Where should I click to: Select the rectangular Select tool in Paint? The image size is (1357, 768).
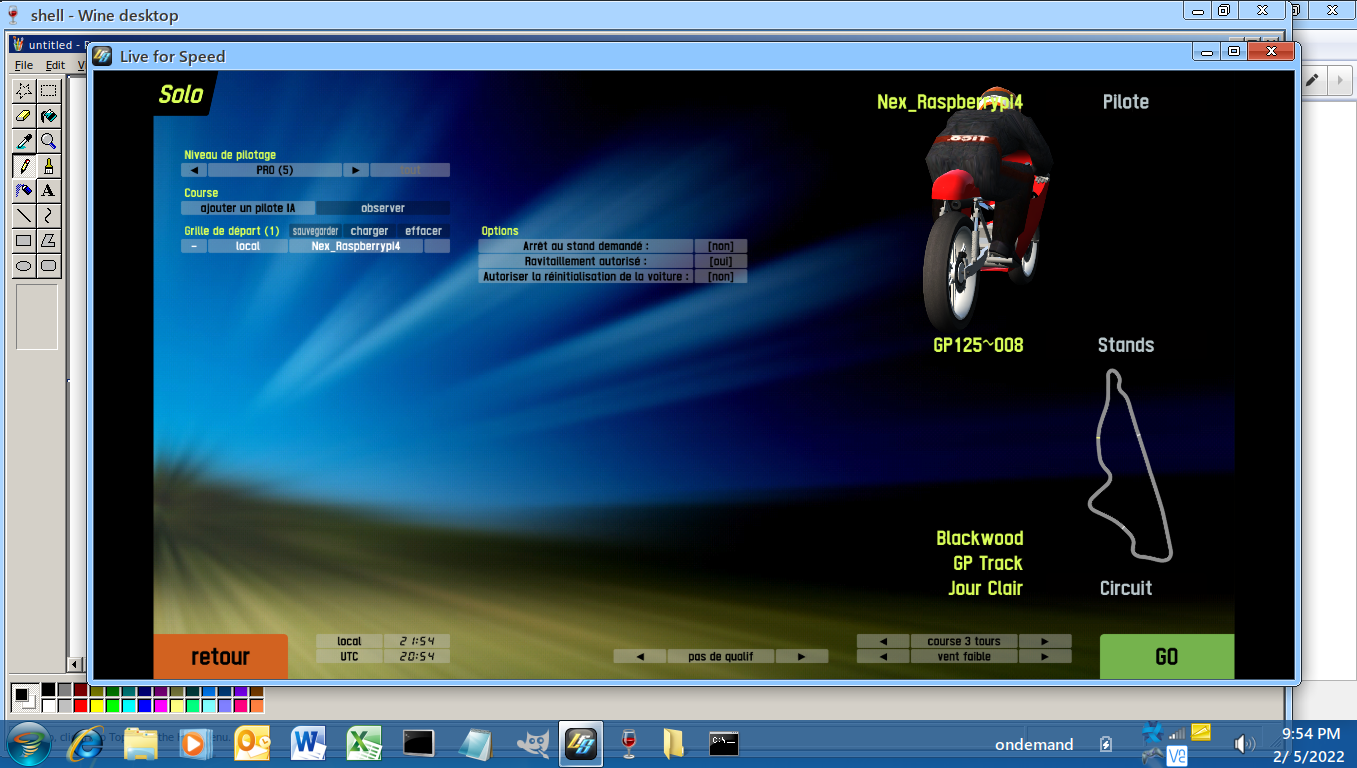click(48, 90)
